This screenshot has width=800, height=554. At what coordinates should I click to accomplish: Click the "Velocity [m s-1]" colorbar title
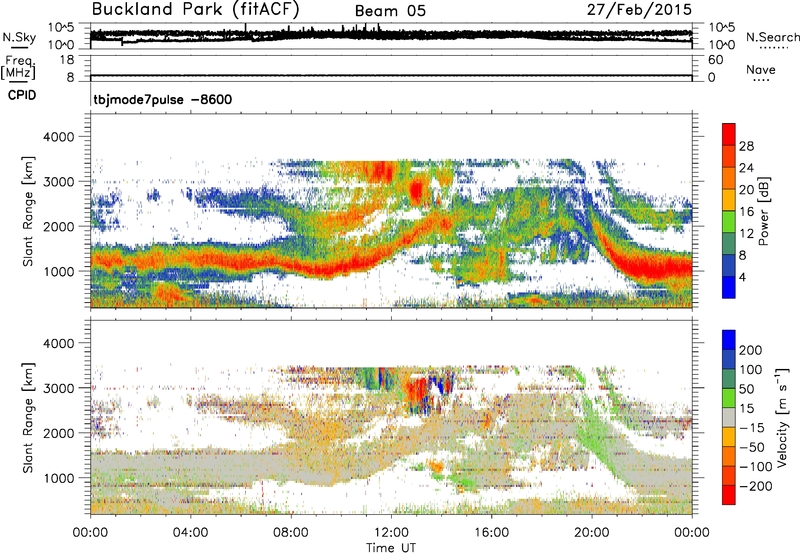(x=782, y=417)
